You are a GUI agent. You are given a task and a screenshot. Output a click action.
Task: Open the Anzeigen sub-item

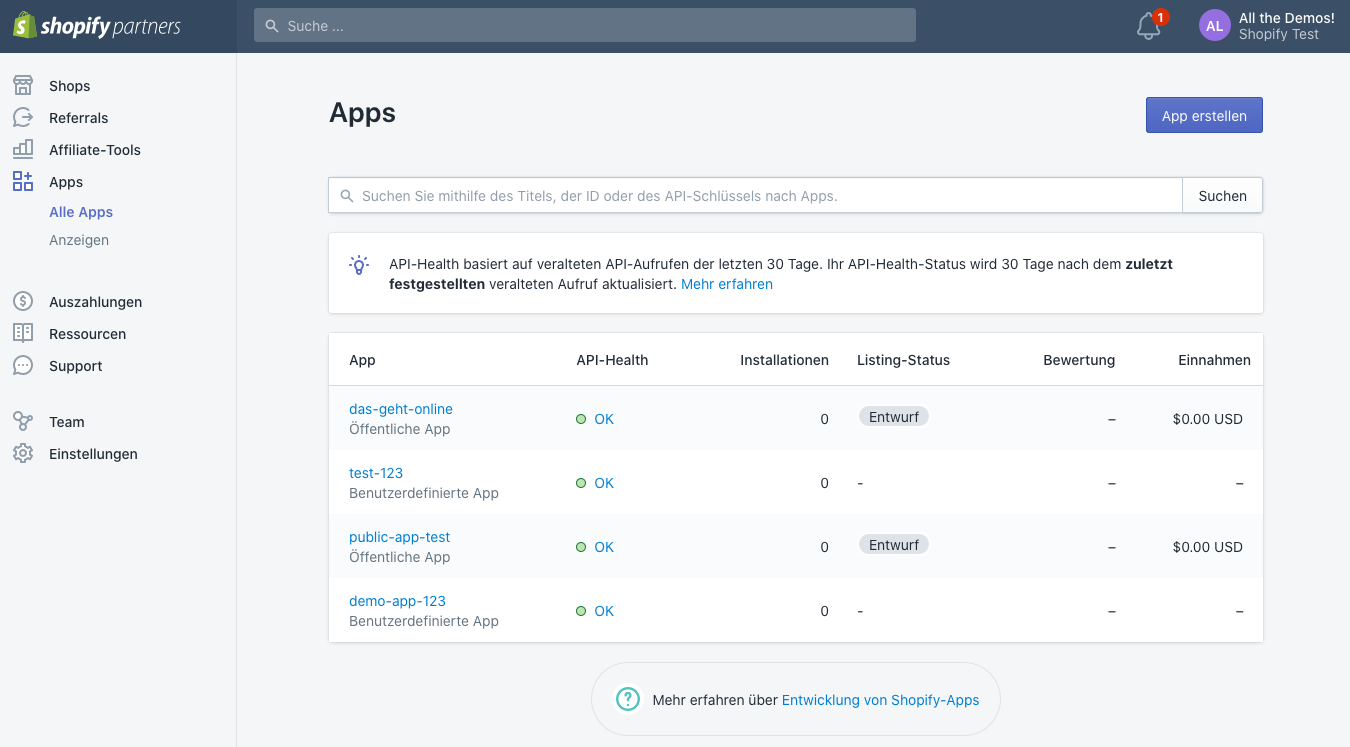click(79, 240)
